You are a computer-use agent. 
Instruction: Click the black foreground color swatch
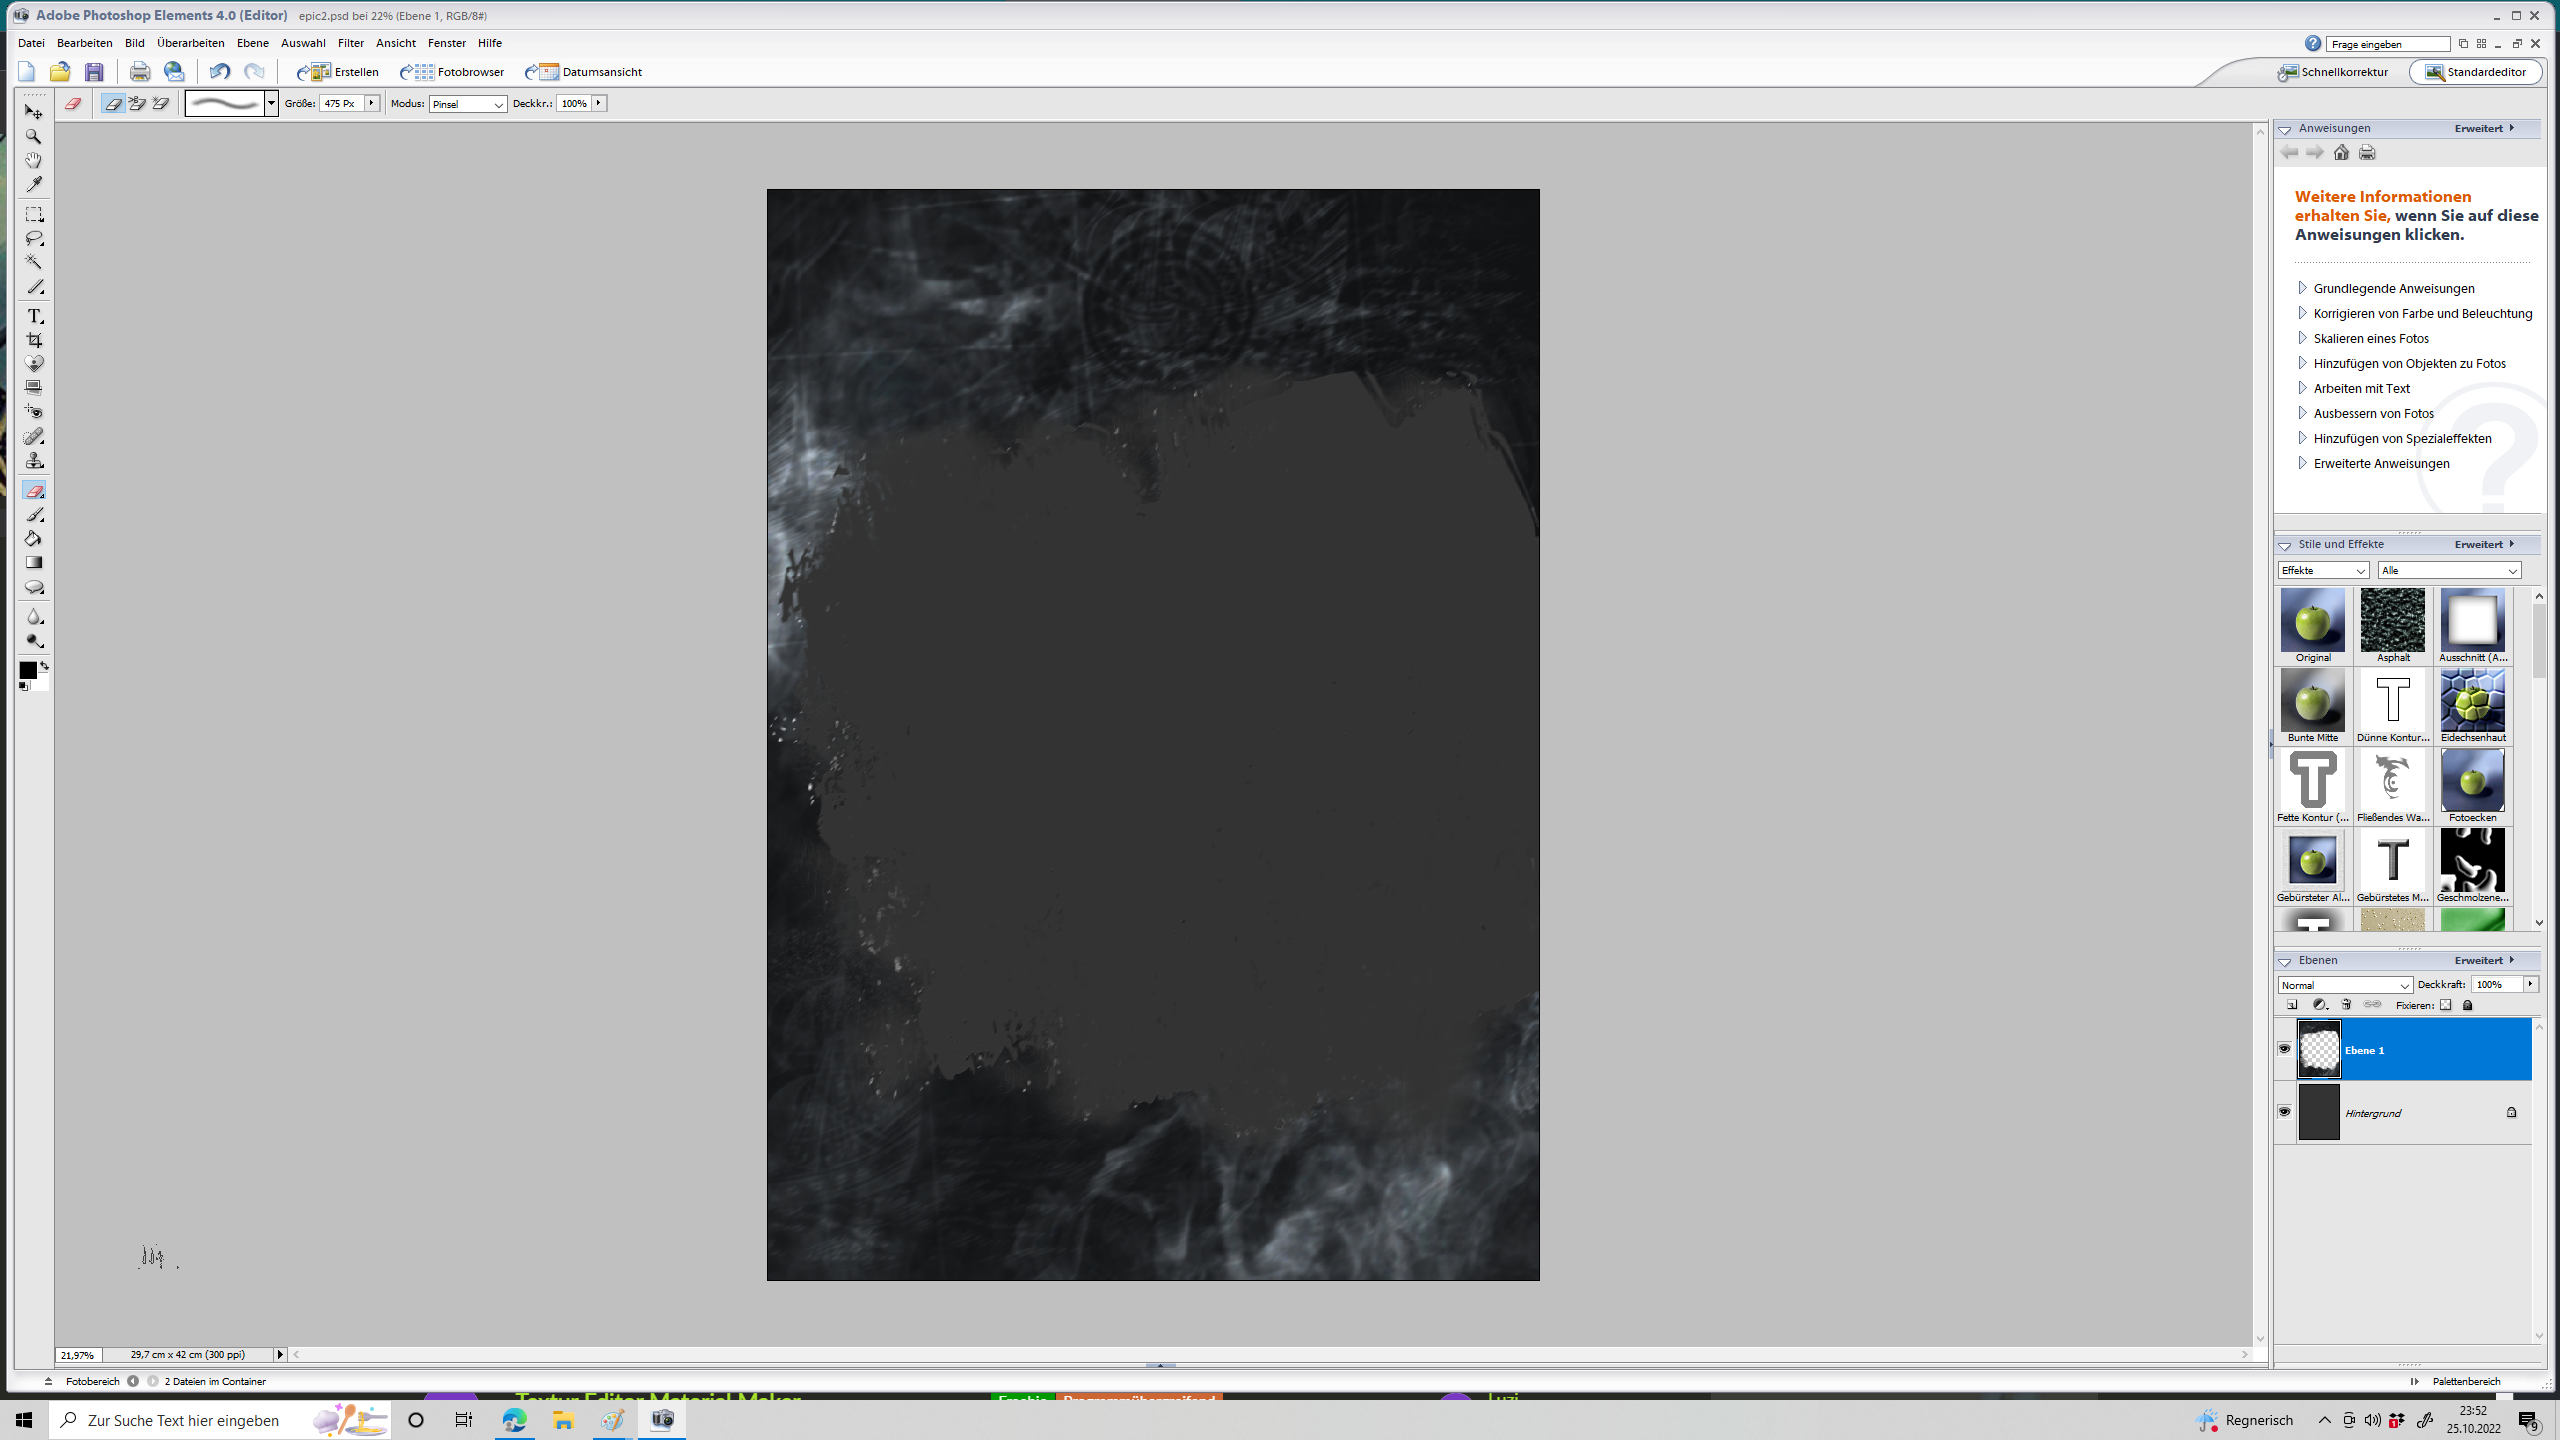click(28, 670)
